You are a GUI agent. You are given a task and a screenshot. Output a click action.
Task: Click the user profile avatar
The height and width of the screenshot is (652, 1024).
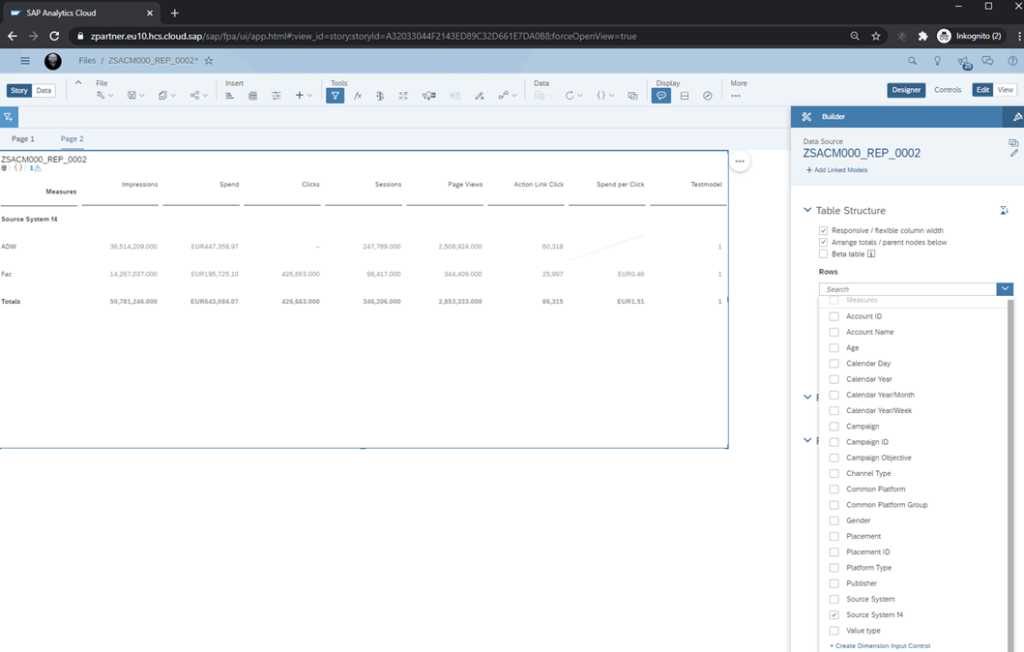[x=53, y=61]
